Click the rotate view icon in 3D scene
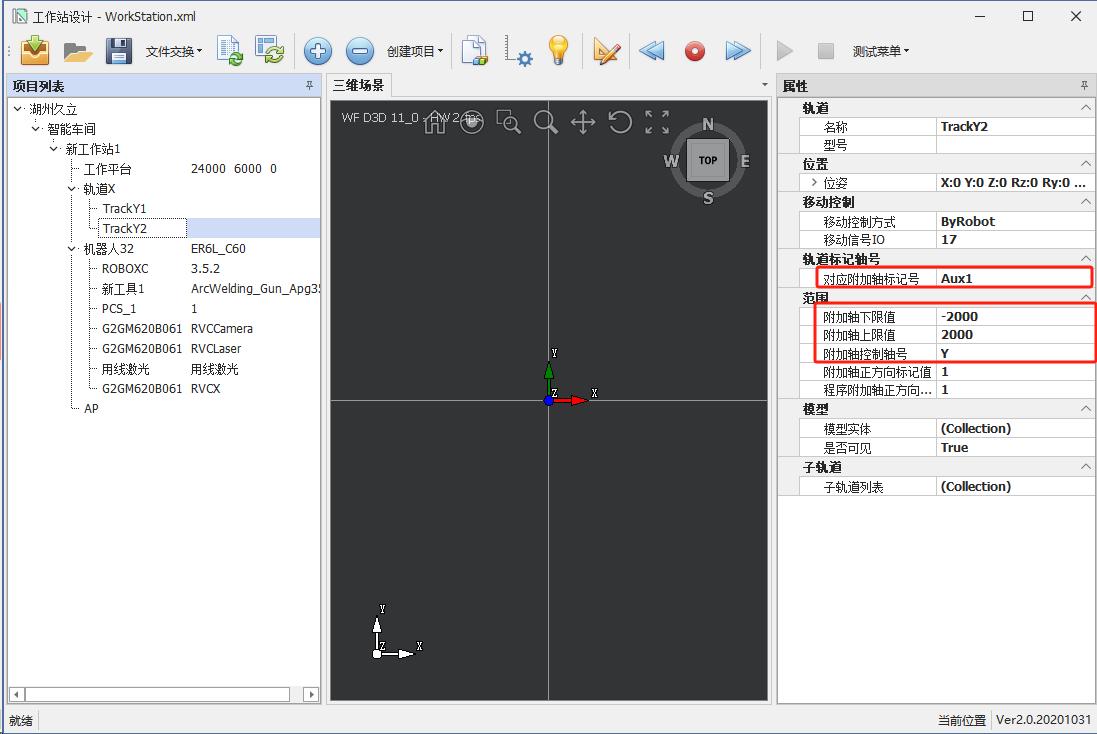This screenshot has height=734, width=1097. tap(620, 123)
